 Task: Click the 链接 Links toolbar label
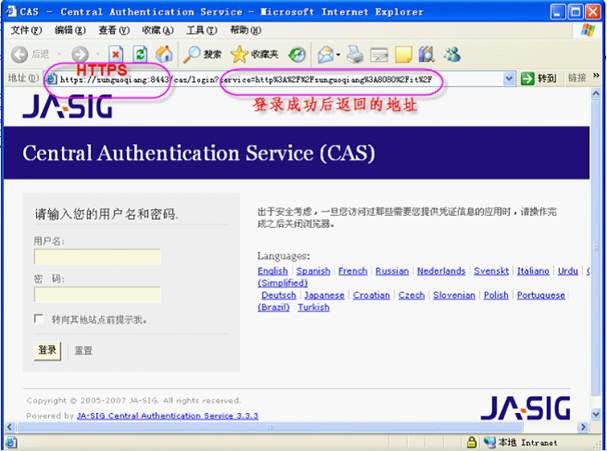[x=577, y=78]
